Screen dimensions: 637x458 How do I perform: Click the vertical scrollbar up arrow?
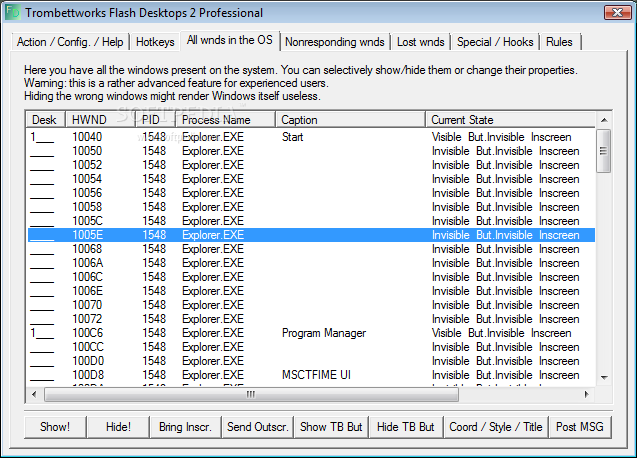(604, 120)
